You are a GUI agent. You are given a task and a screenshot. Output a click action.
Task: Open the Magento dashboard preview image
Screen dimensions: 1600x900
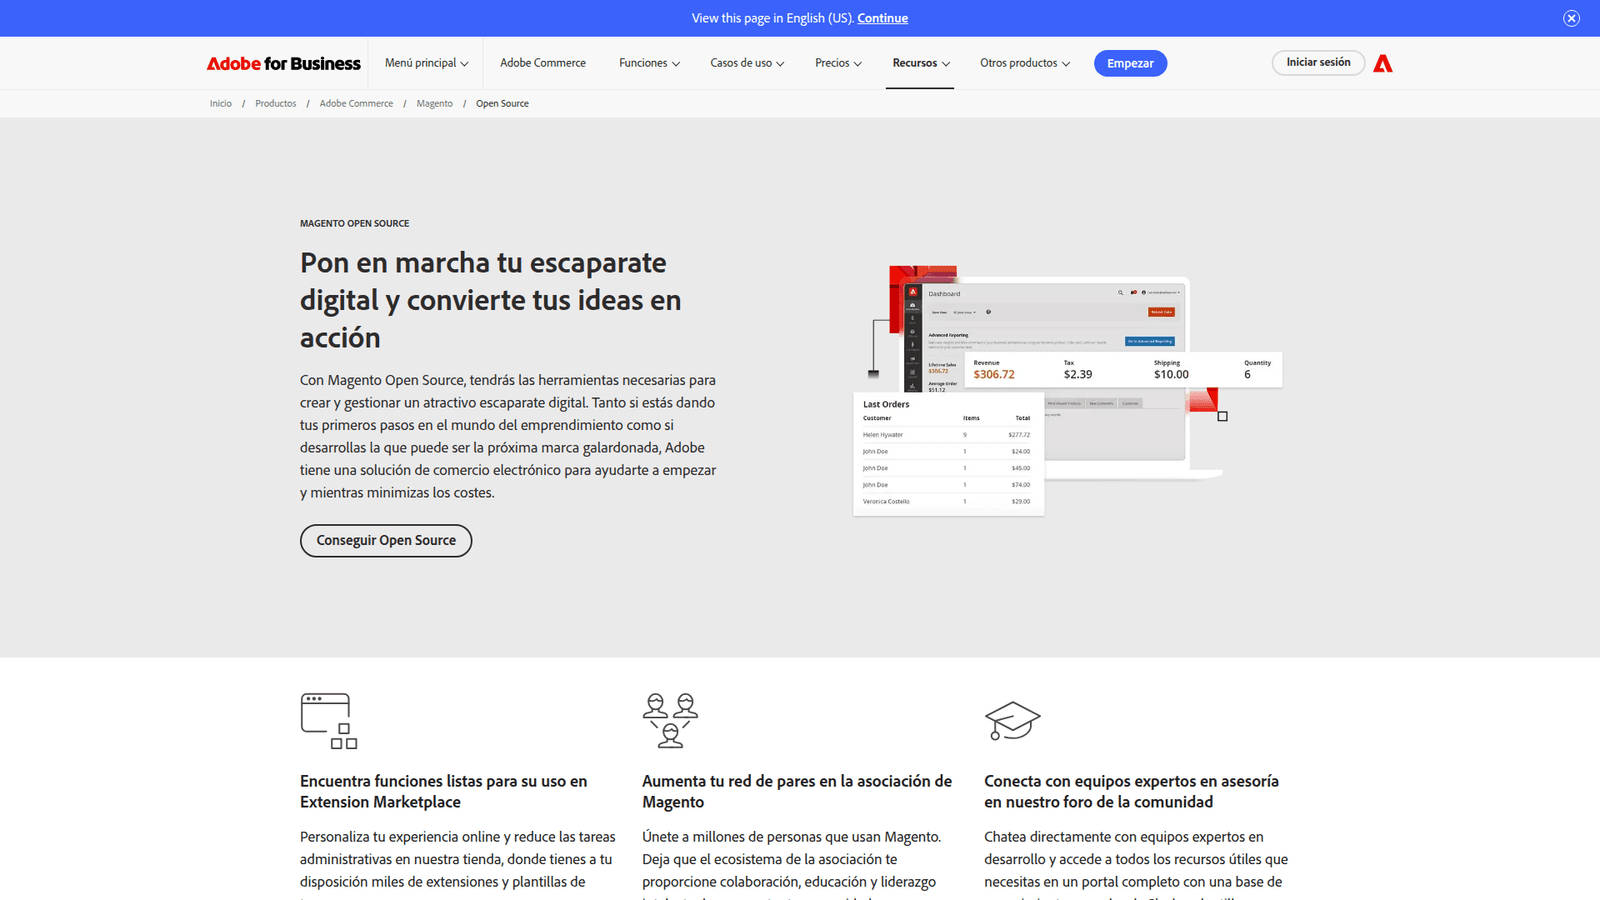(1067, 391)
